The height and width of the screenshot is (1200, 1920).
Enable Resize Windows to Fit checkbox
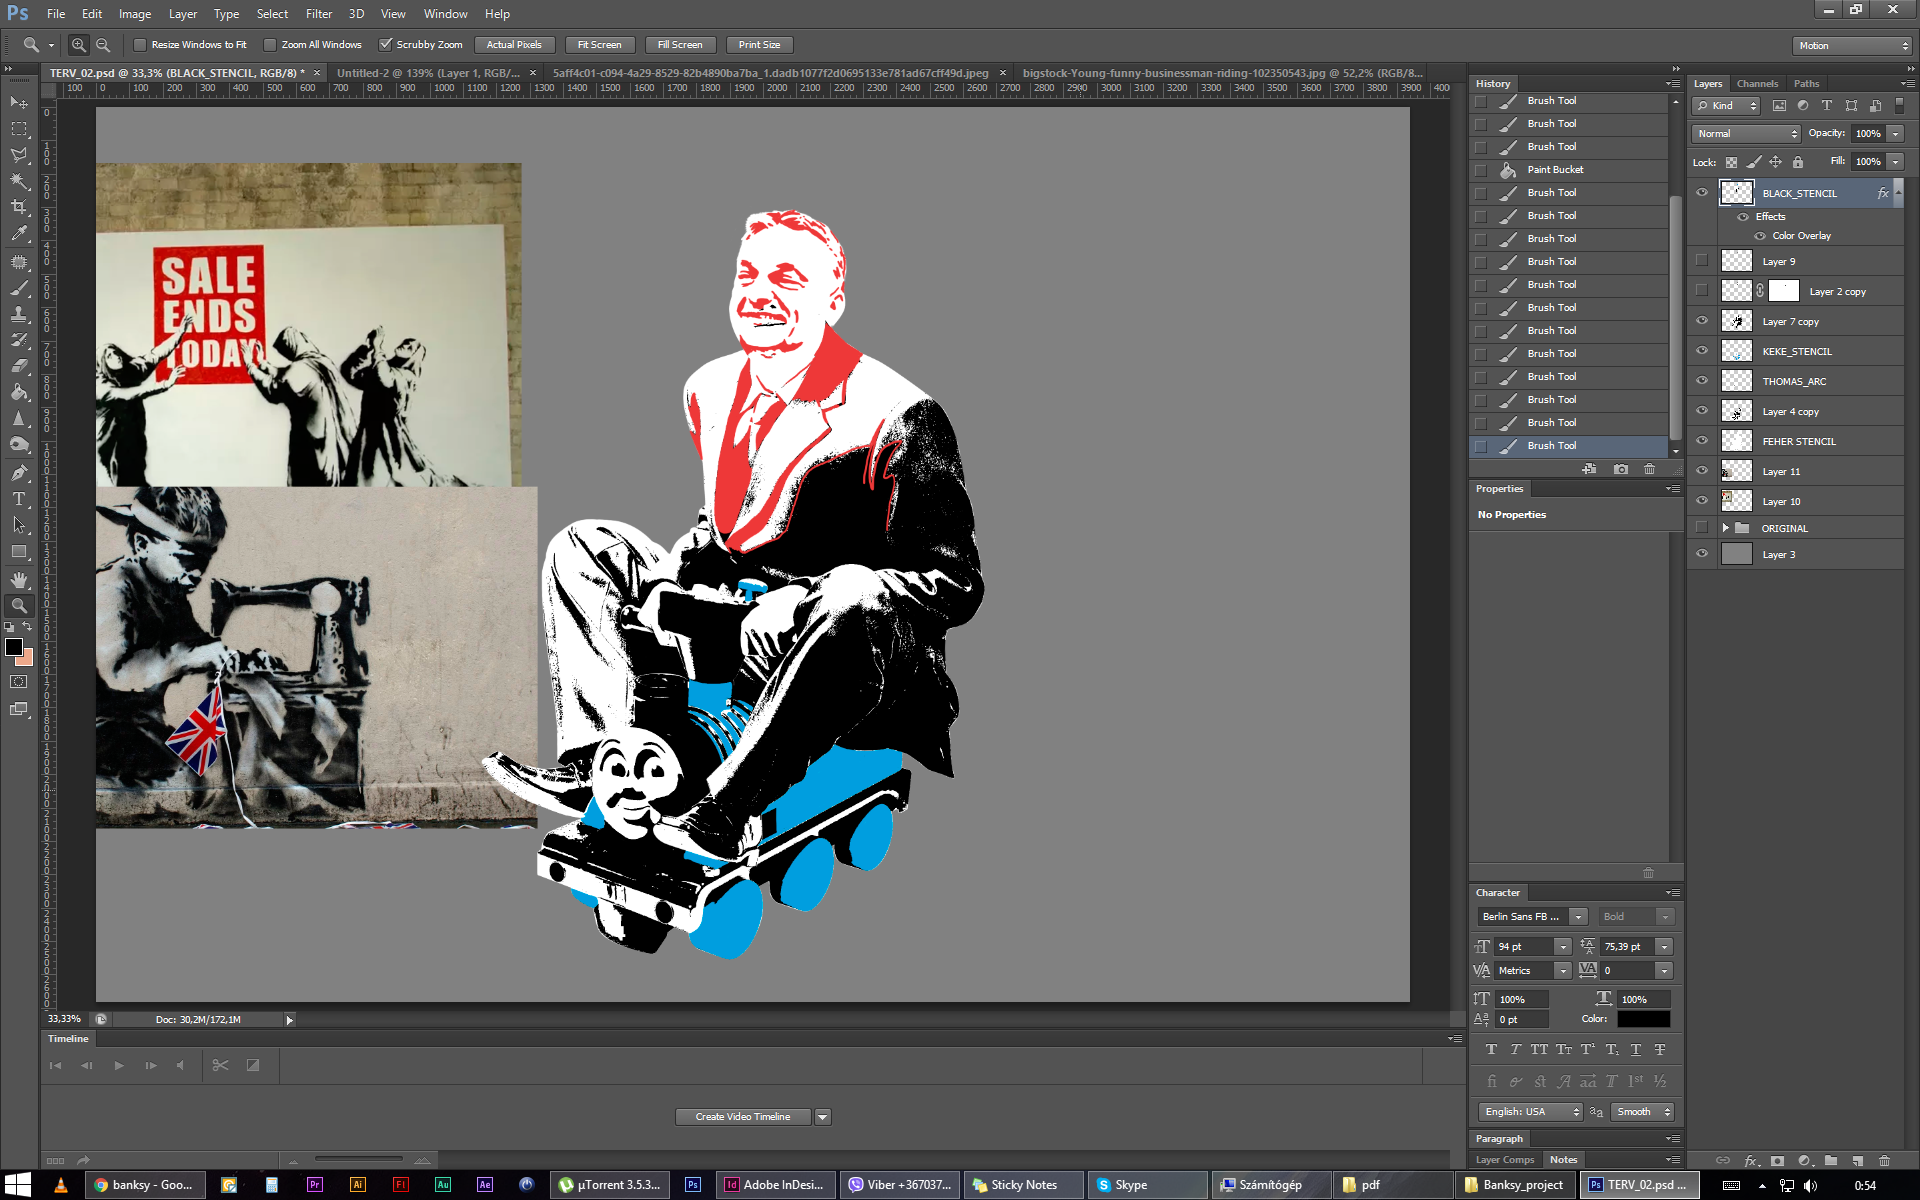[x=140, y=45]
